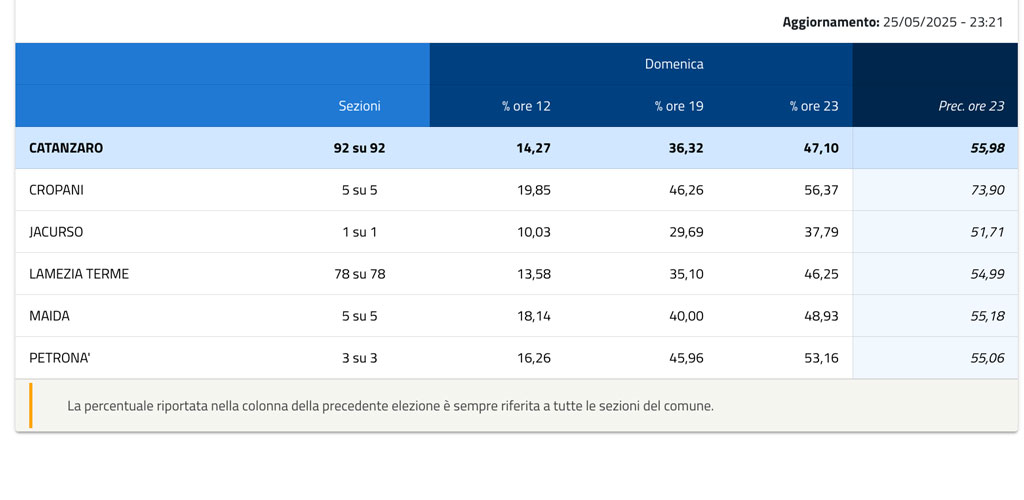
Task: Click the Prec. ore 23 header
Action: point(971,106)
